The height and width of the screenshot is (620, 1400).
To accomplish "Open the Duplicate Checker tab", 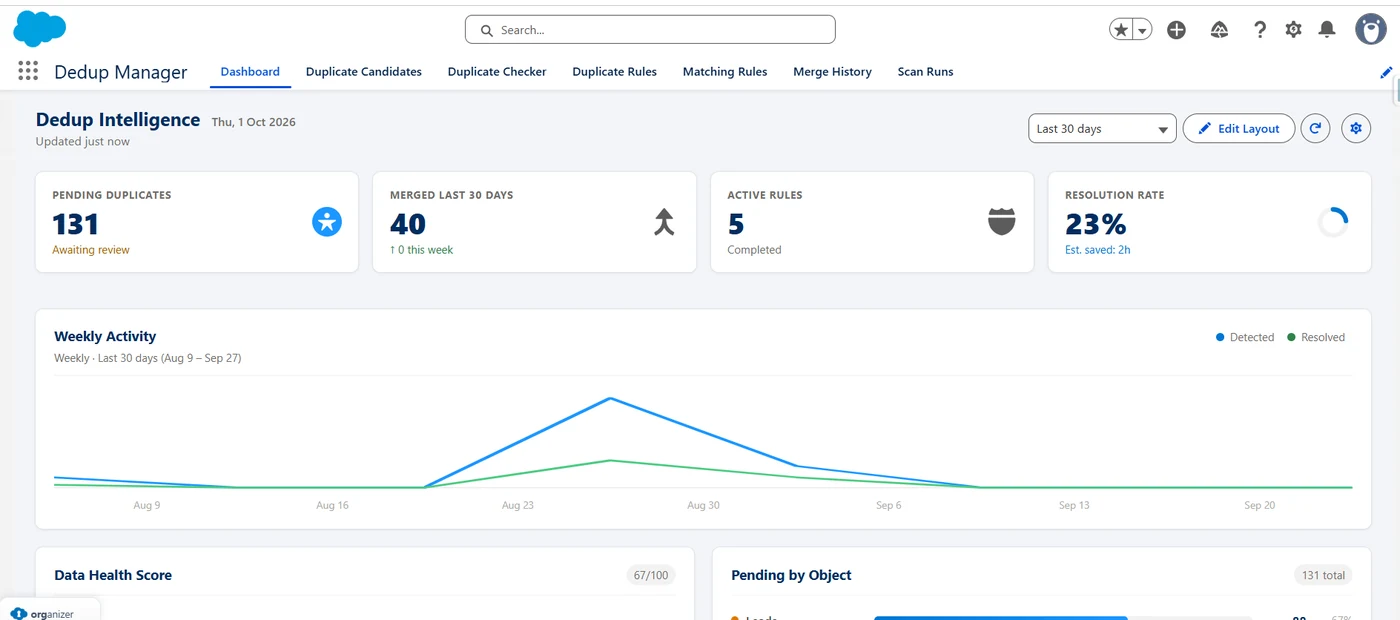I will click(x=497, y=72).
